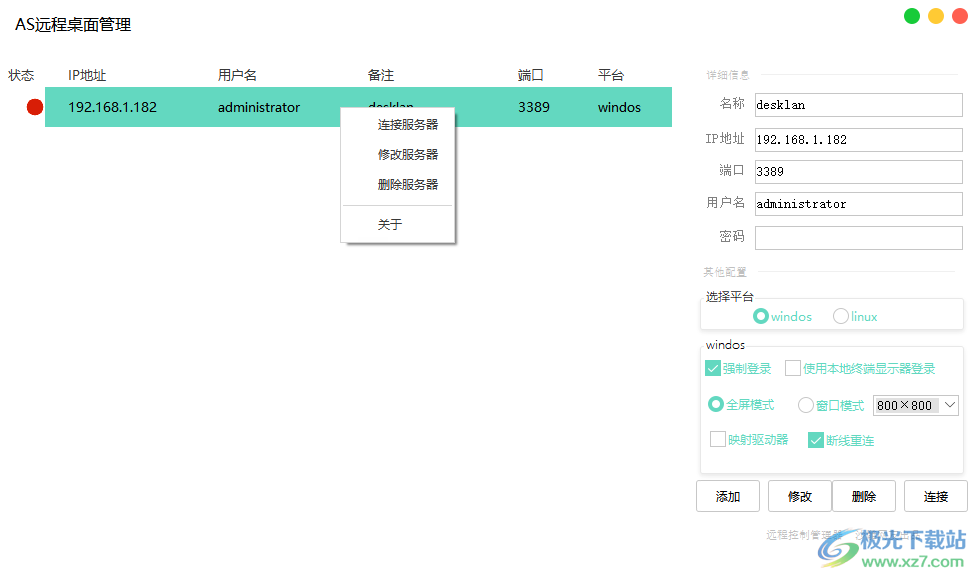The height and width of the screenshot is (578, 977).
Task: Uncheck the 强制登录 checkbox
Action: click(x=714, y=368)
